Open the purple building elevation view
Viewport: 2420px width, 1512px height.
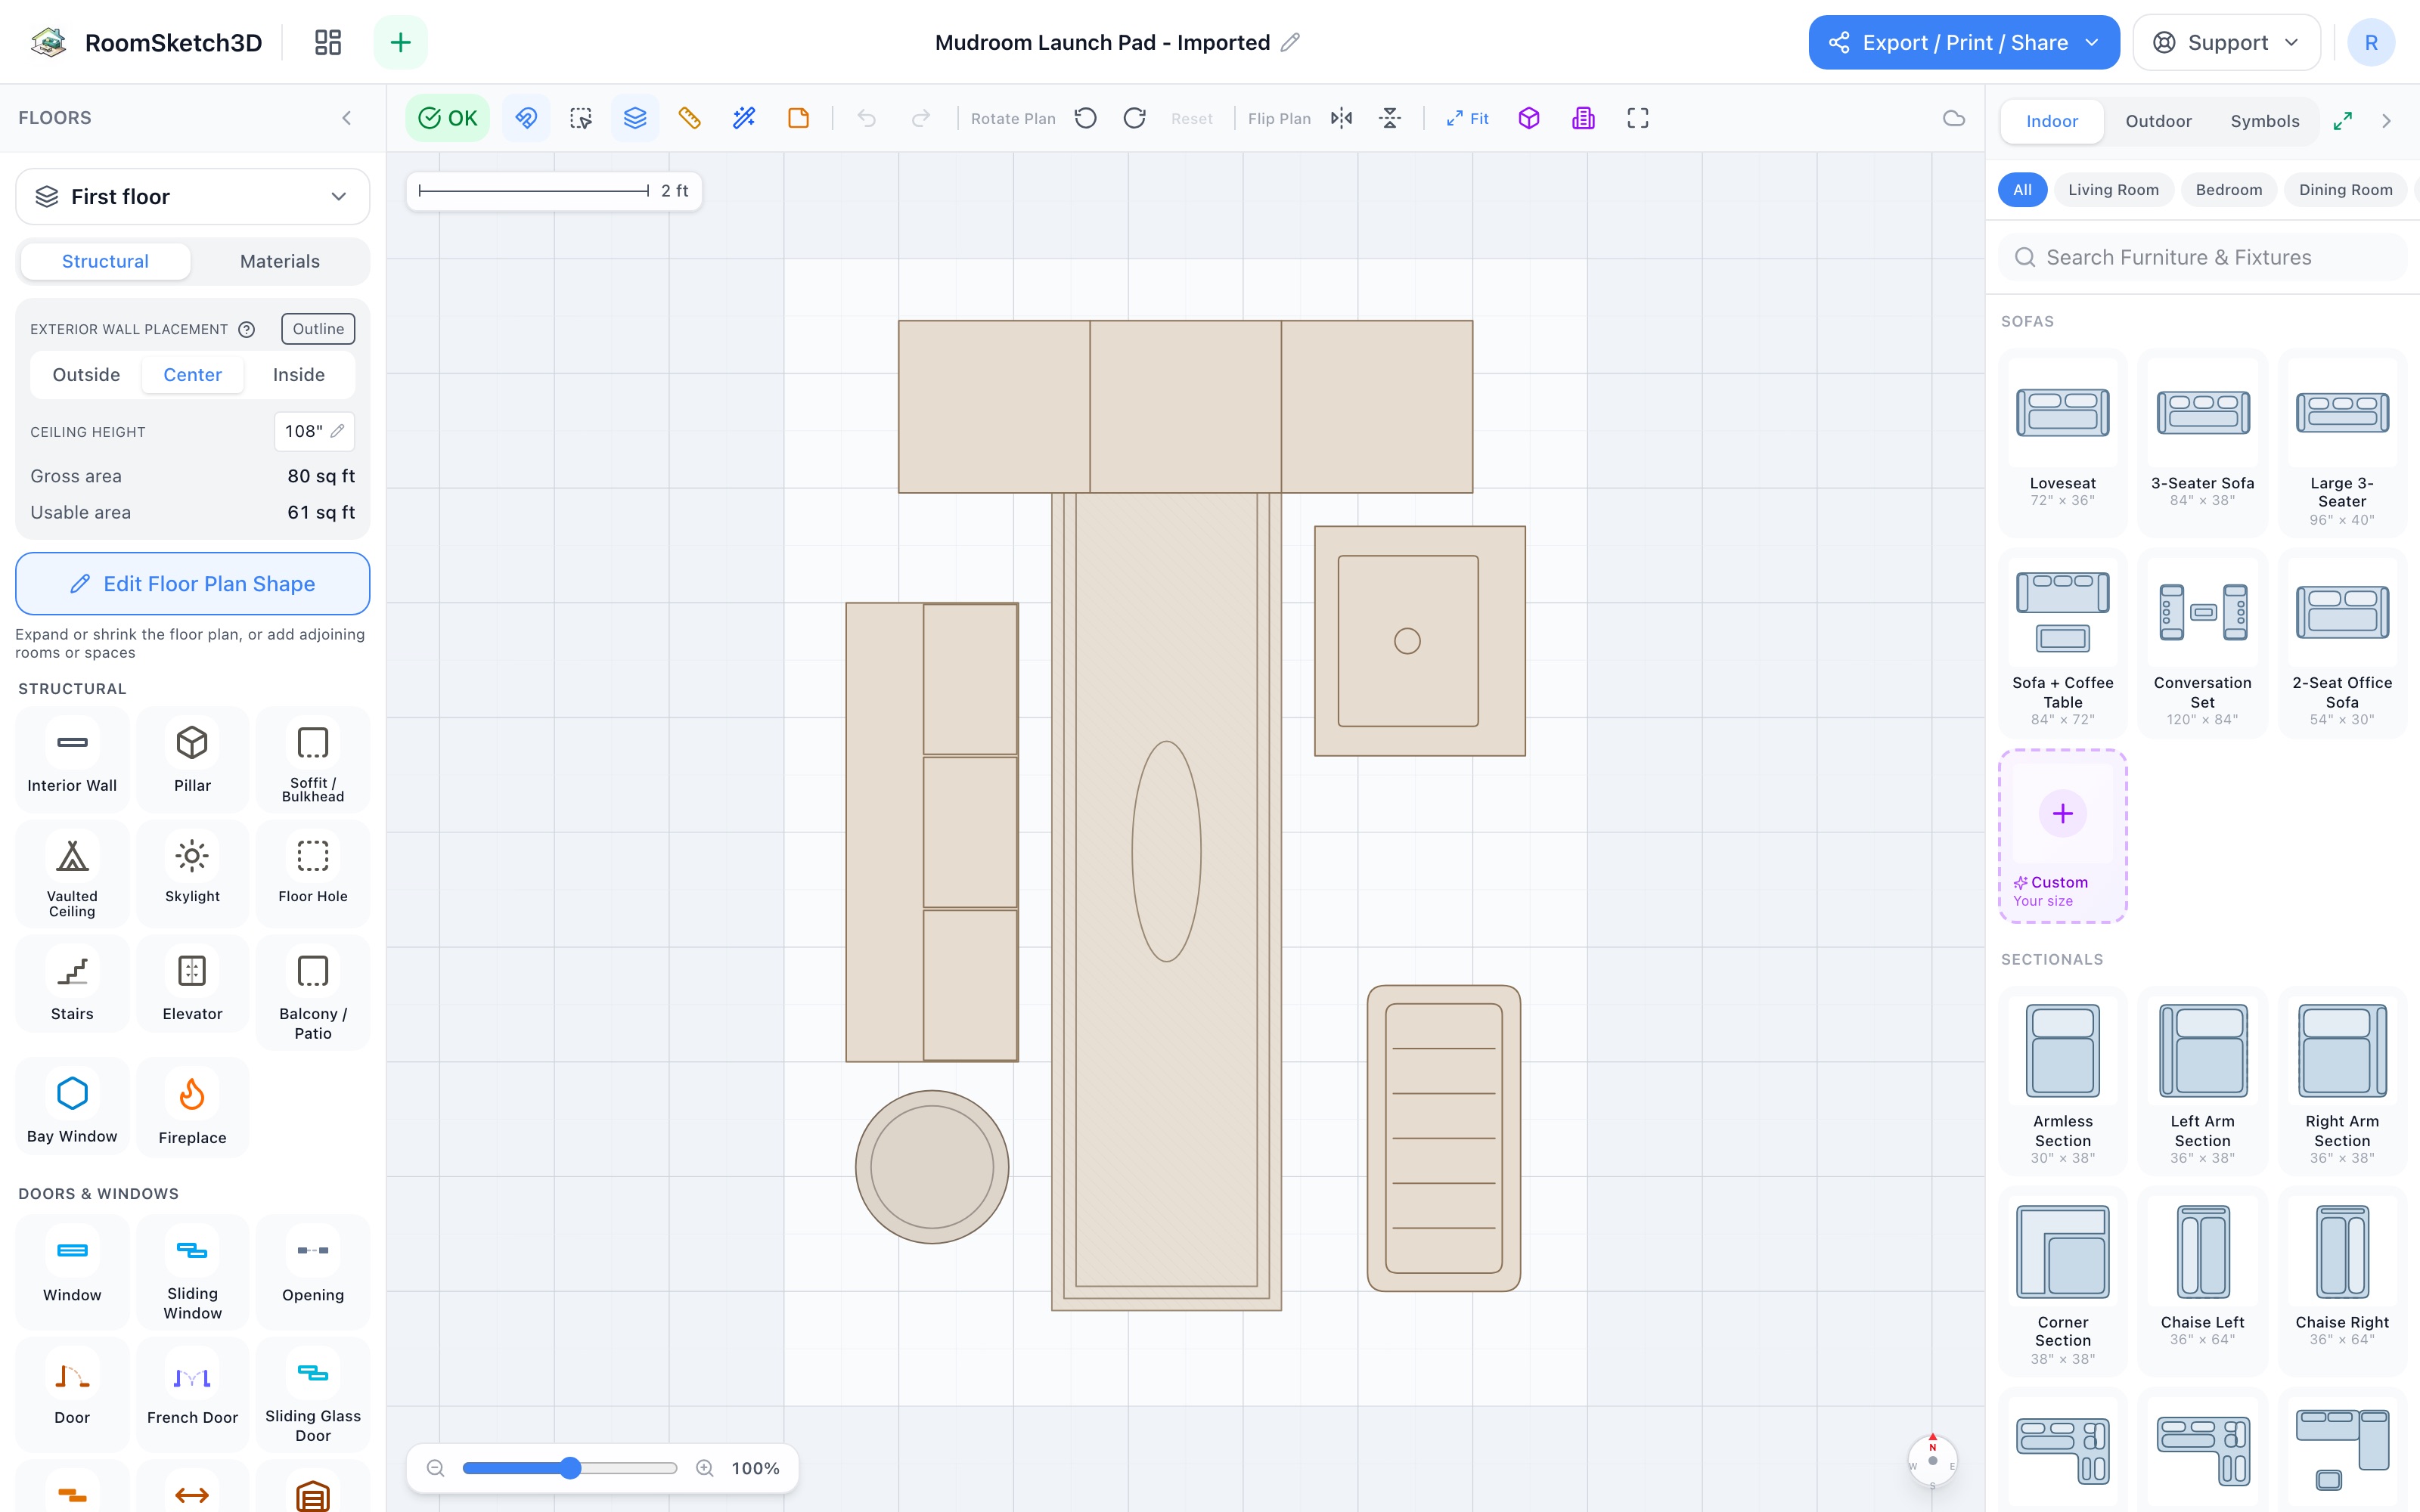click(x=1583, y=118)
